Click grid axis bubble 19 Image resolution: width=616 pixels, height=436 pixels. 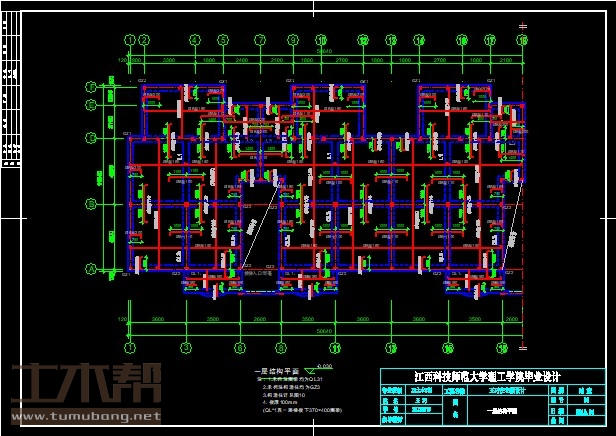pos(522,40)
